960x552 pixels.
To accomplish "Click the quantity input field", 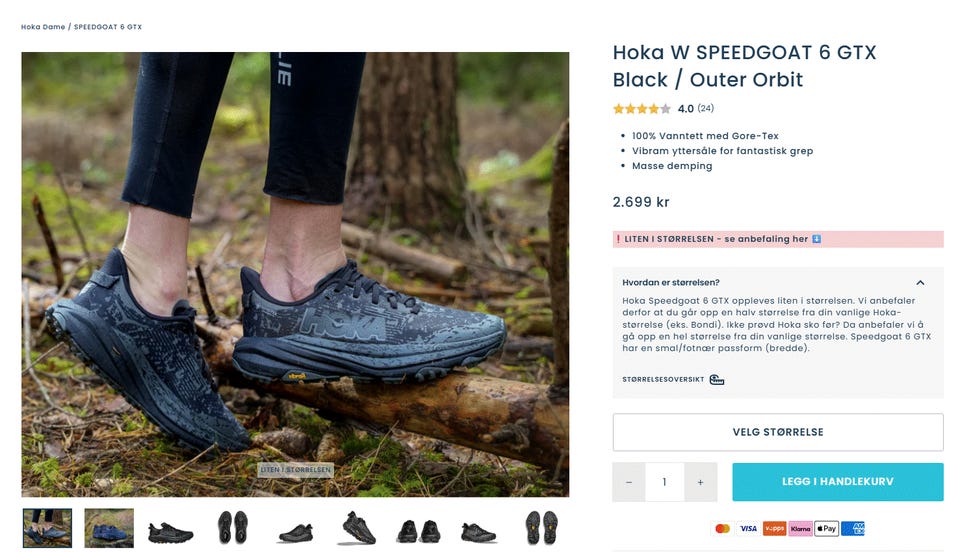I will [664, 482].
